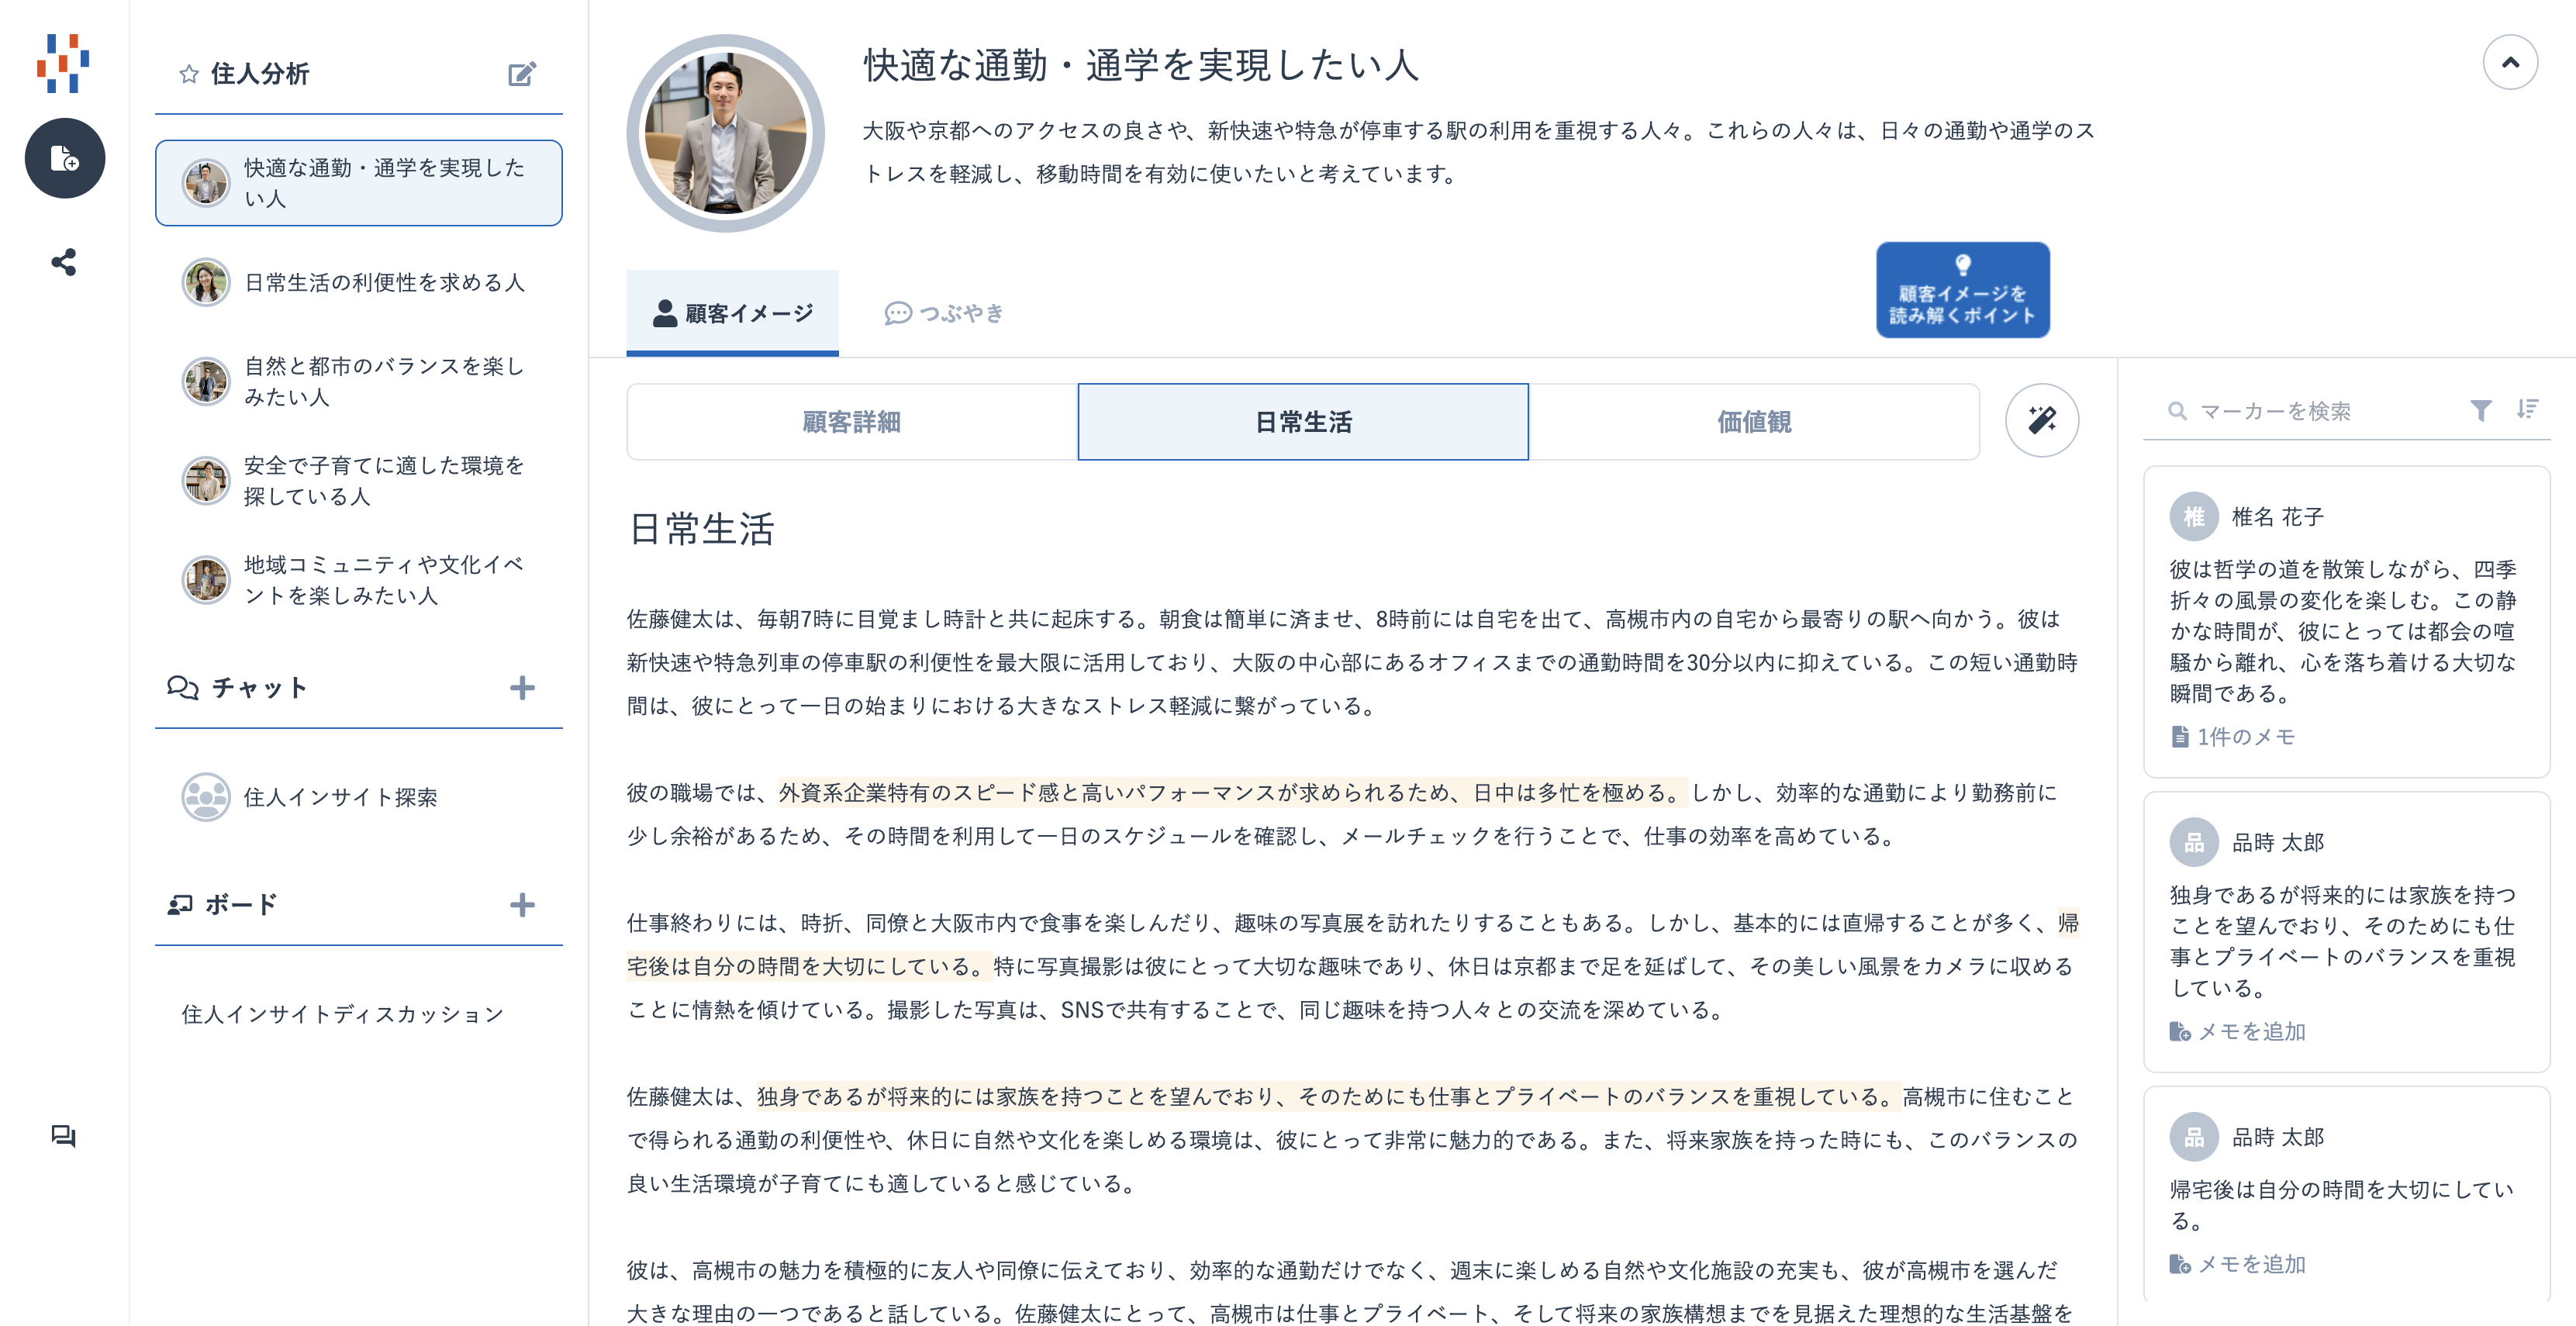The height and width of the screenshot is (1326, 2576).
Task: Open the 住人インサイト探索 chat
Action: 359,797
